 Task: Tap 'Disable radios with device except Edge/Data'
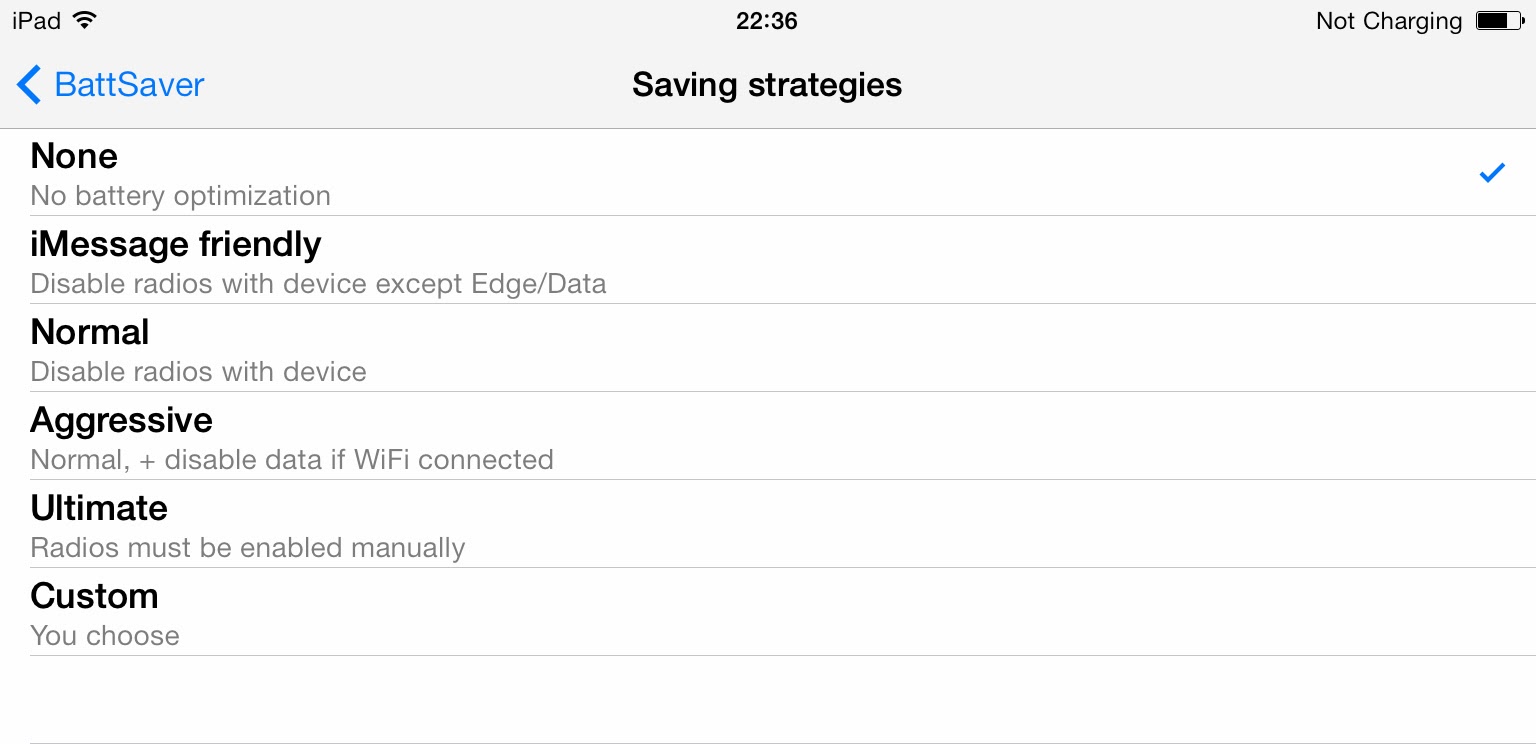(x=318, y=284)
